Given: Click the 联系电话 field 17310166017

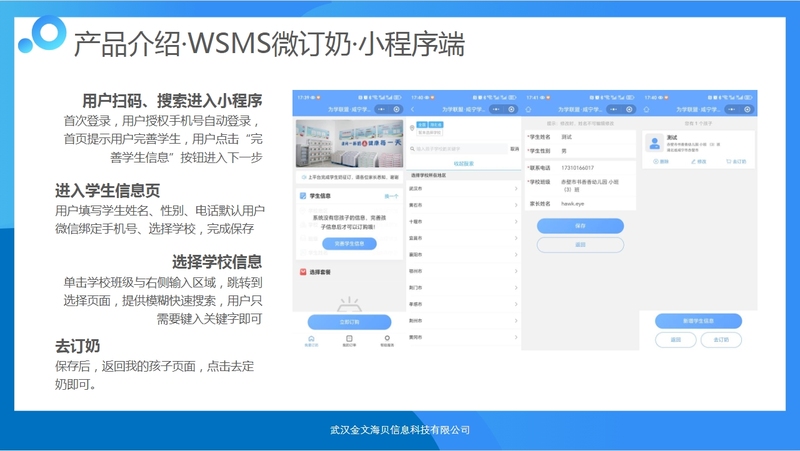Looking at the screenshot, I should coord(580,168).
